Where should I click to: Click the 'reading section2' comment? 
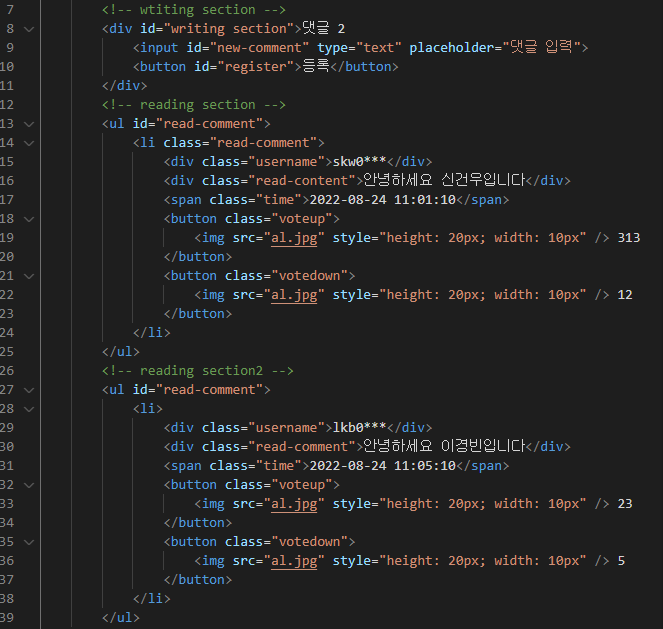click(x=197, y=371)
